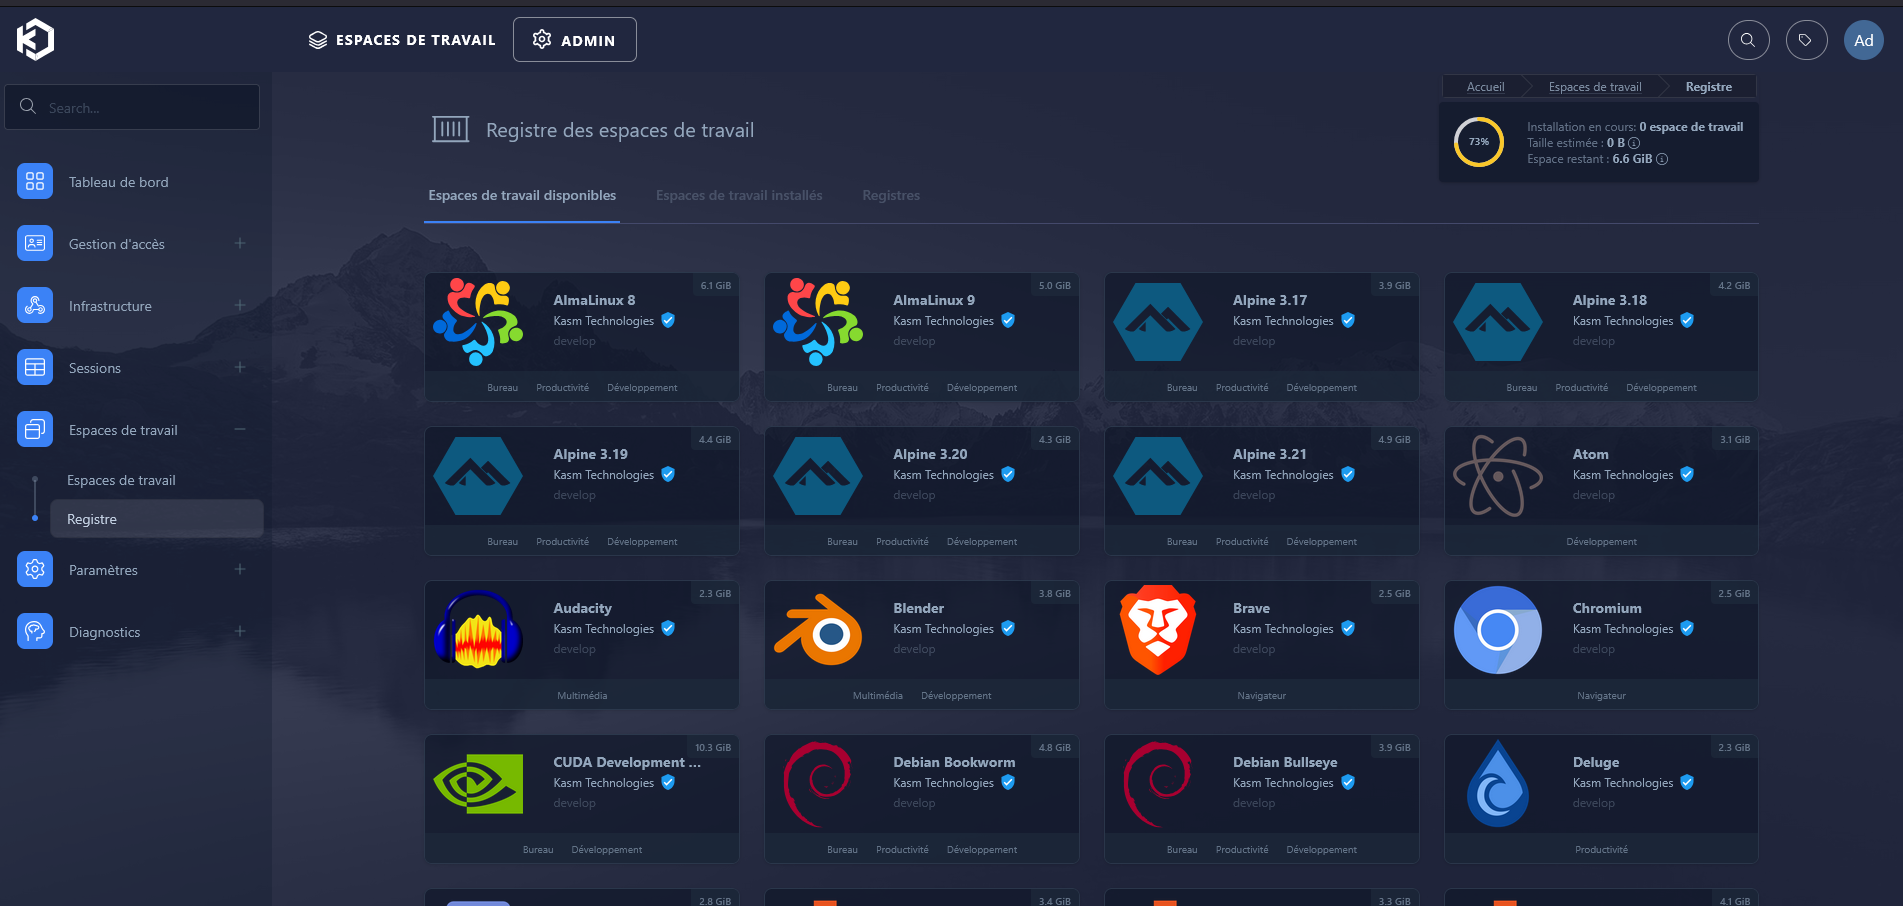
Task: Click the Chromium logo
Action: [x=1498, y=630]
